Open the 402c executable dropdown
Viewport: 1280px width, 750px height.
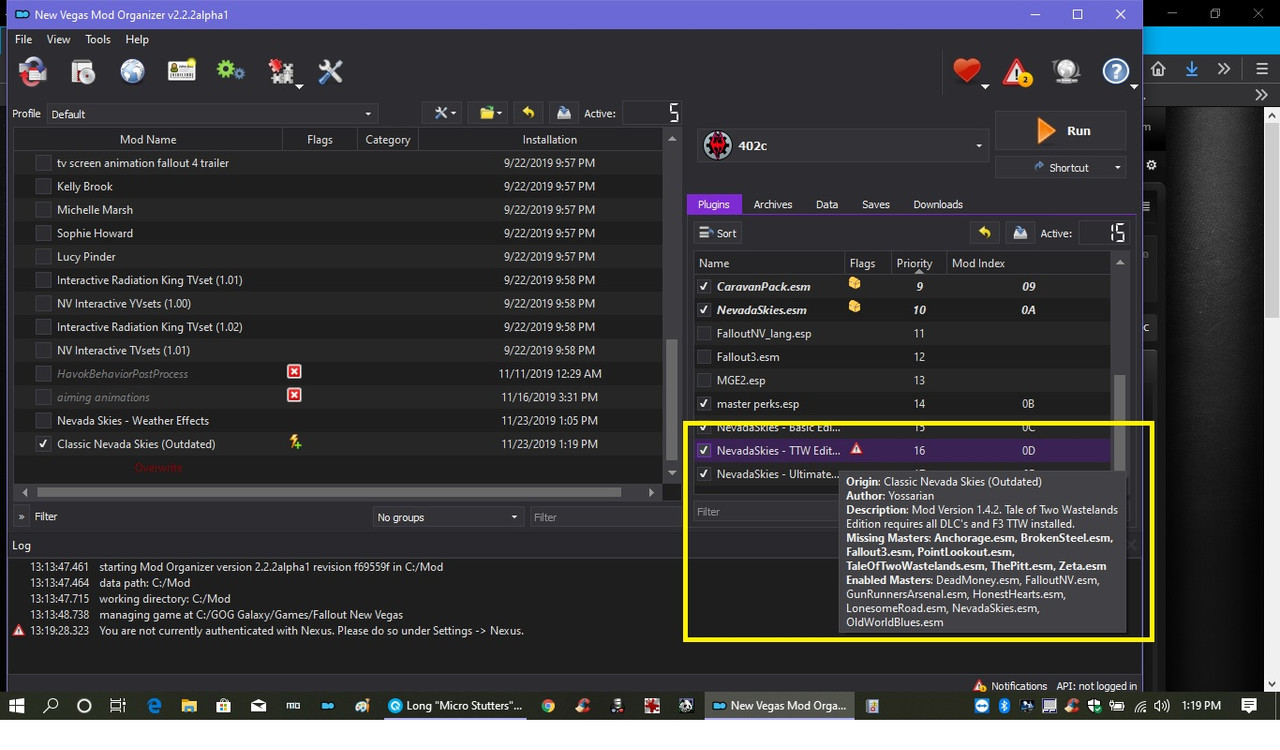coord(842,146)
